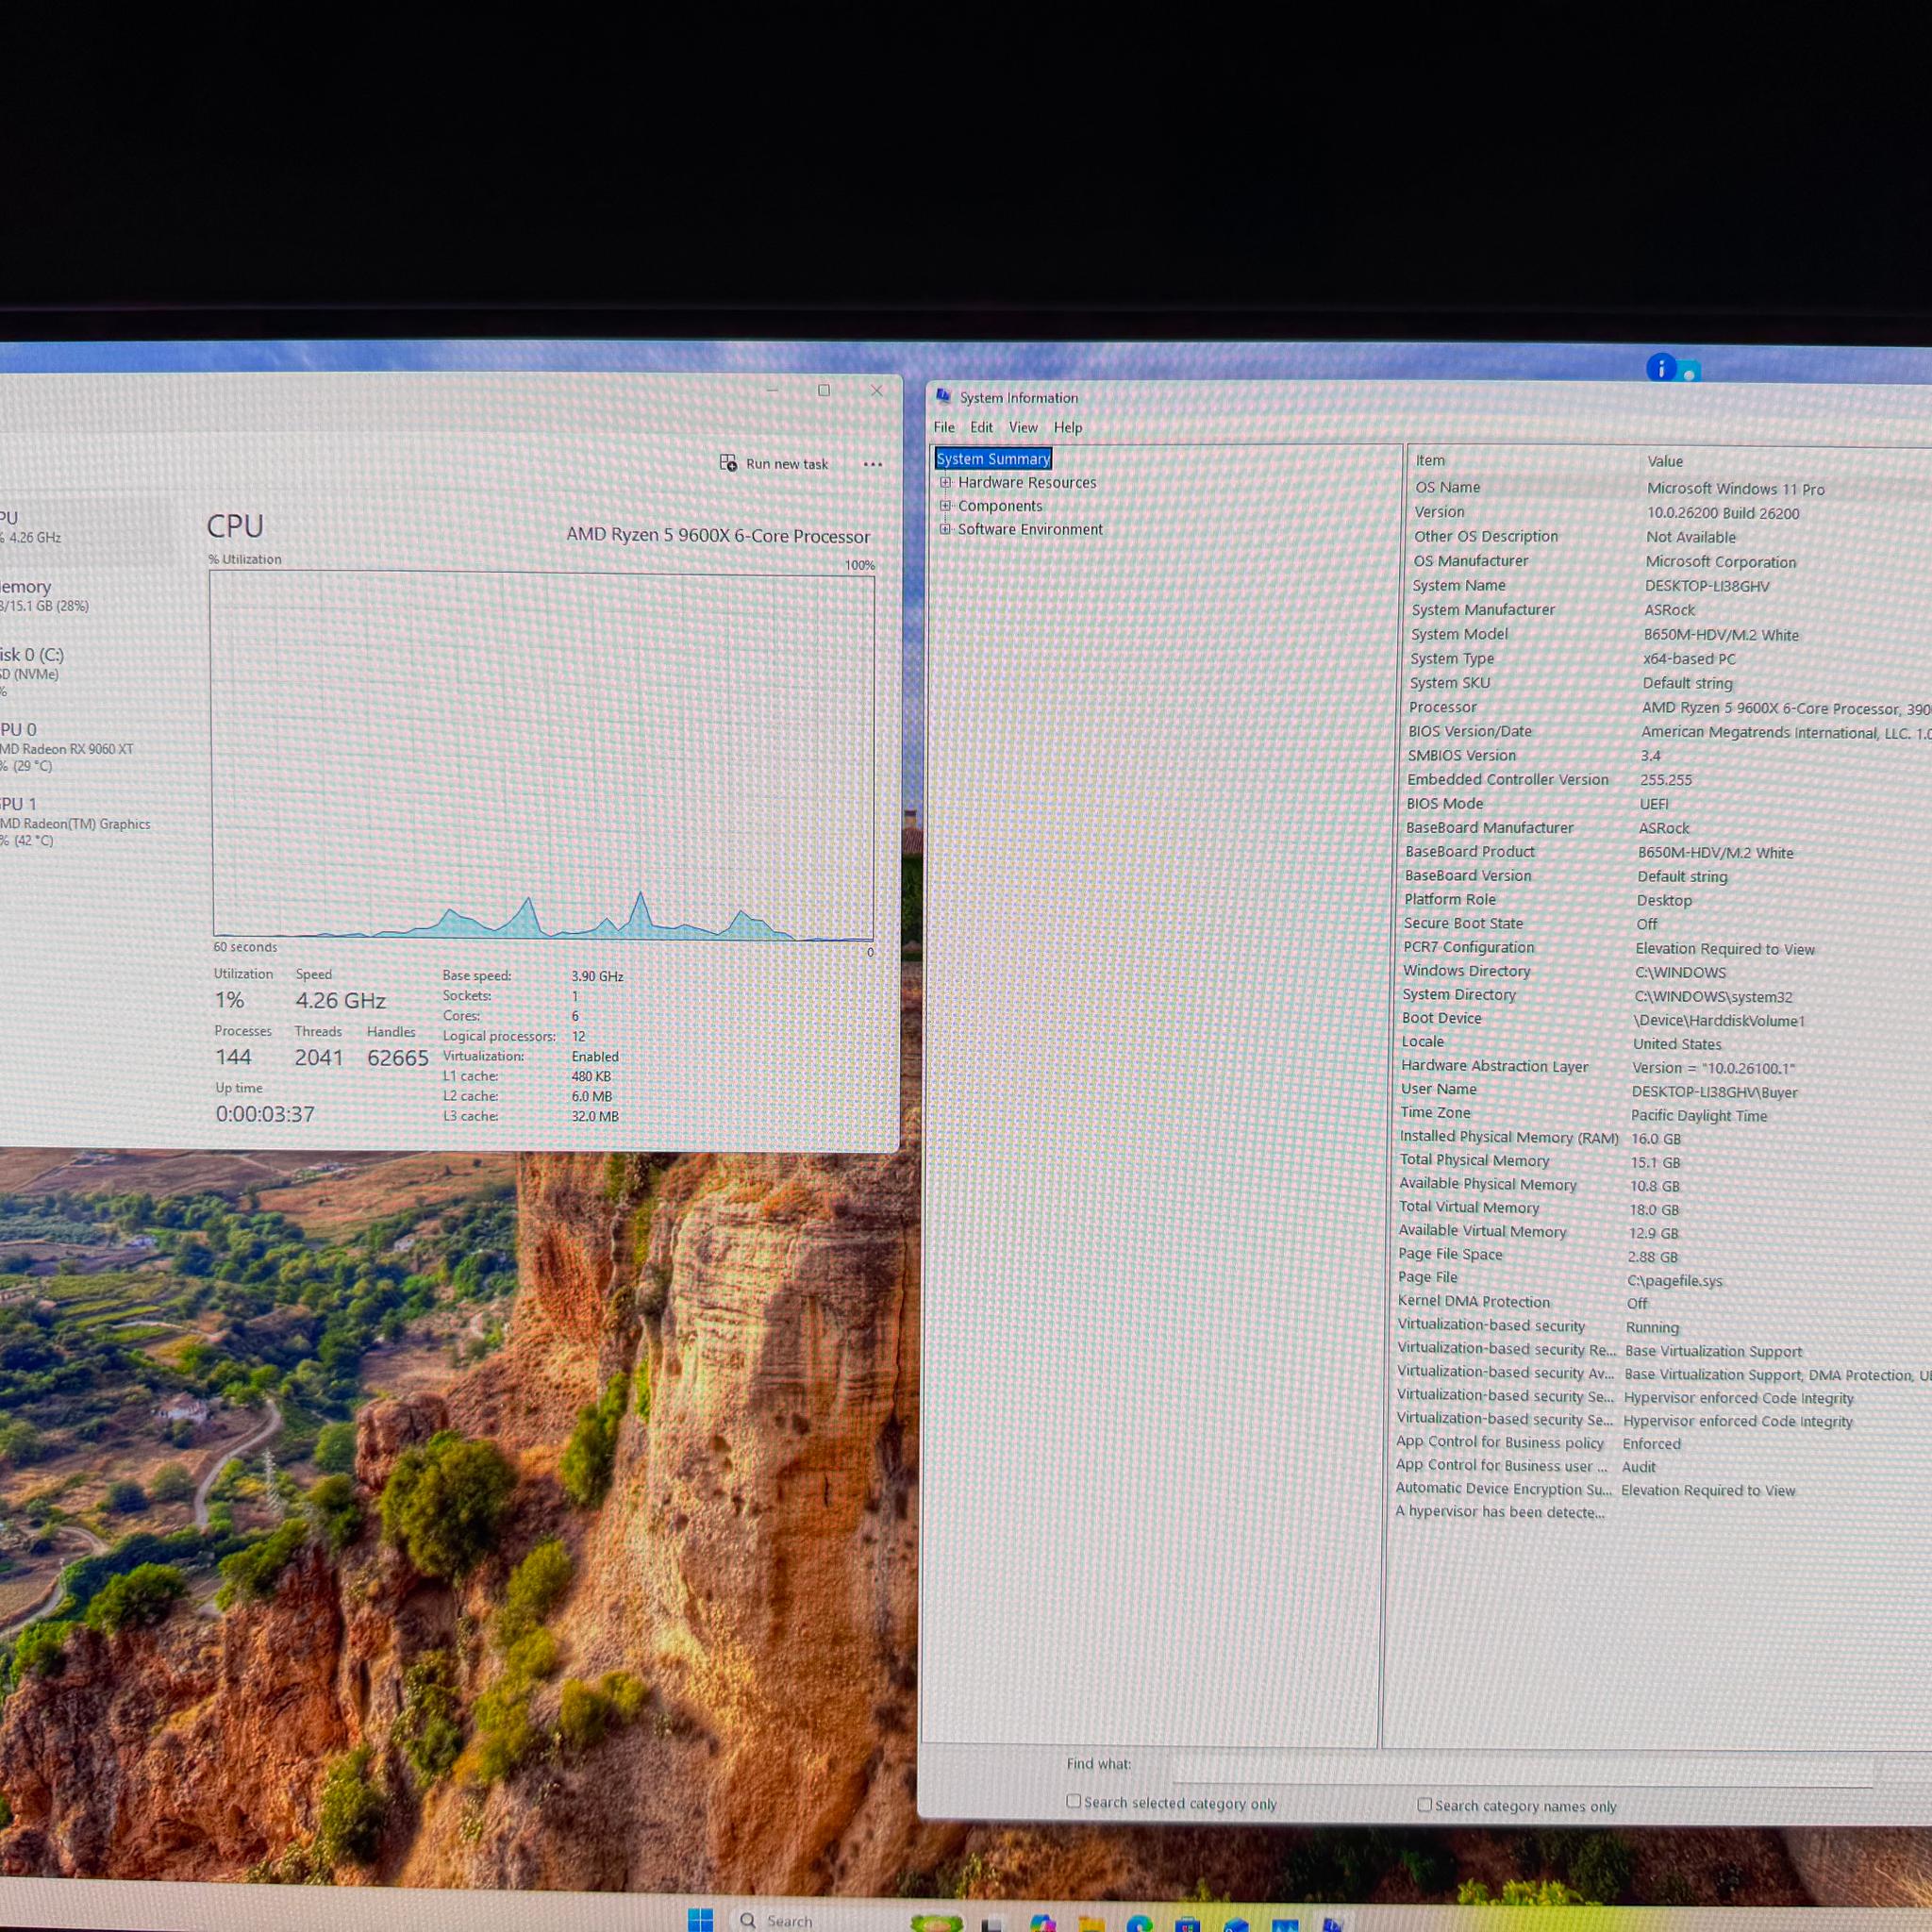Screen dimensions: 1932x1932
Task: Click the CPU utilization graph
Action: tap(542, 756)
